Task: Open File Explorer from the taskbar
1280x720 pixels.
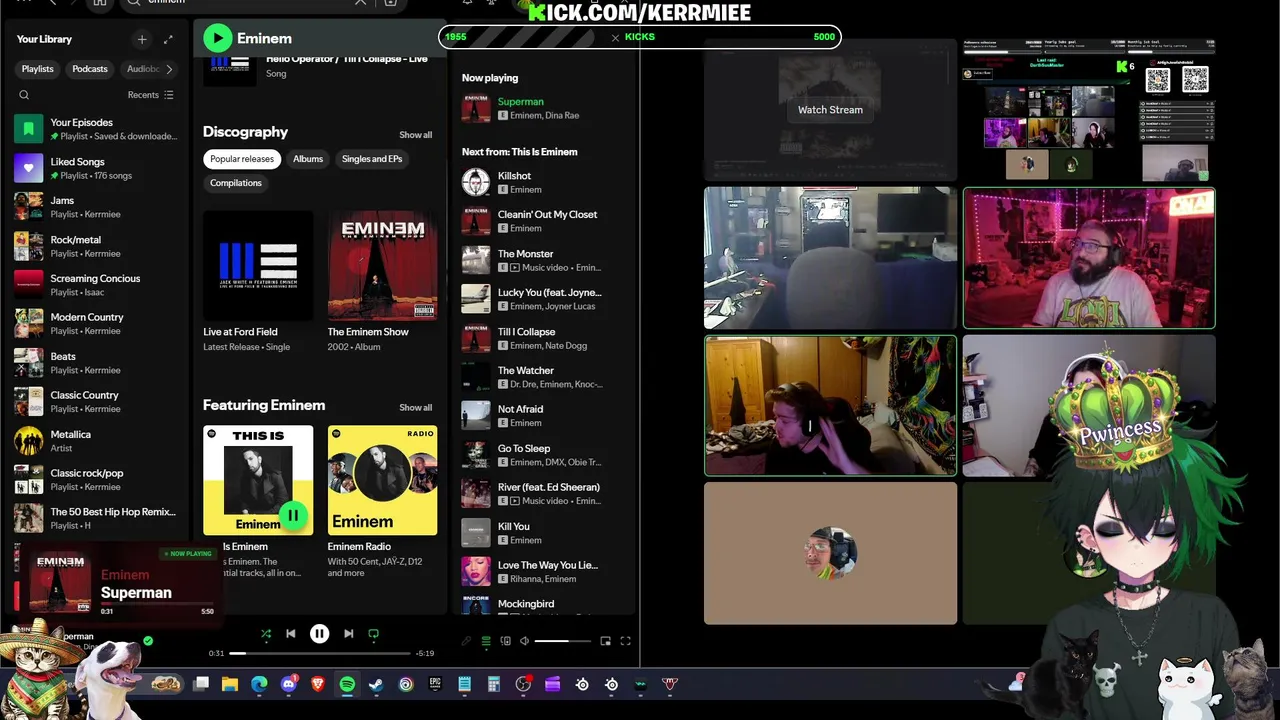Action: pyautogui.click(x=230, y=684)
